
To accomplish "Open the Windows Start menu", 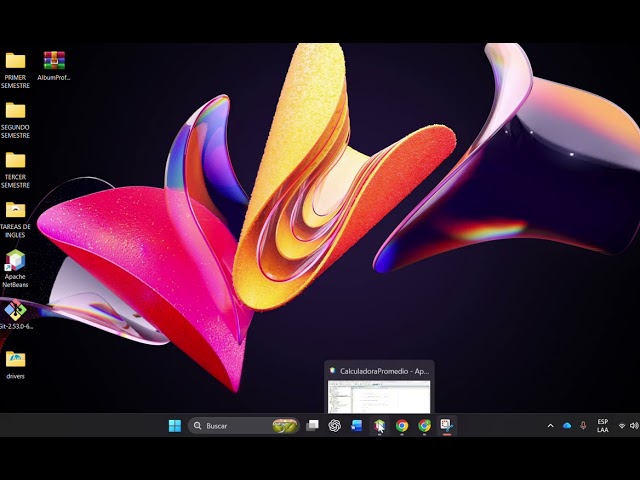I will coord(175,426).
